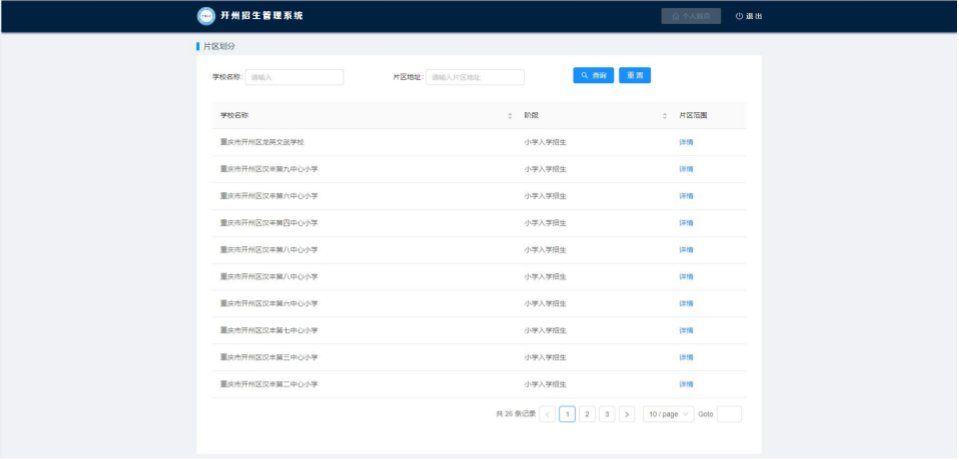This screenshot has height=460, width=959.
Task: Open 个人信息 in the top header
Action: 691,16
